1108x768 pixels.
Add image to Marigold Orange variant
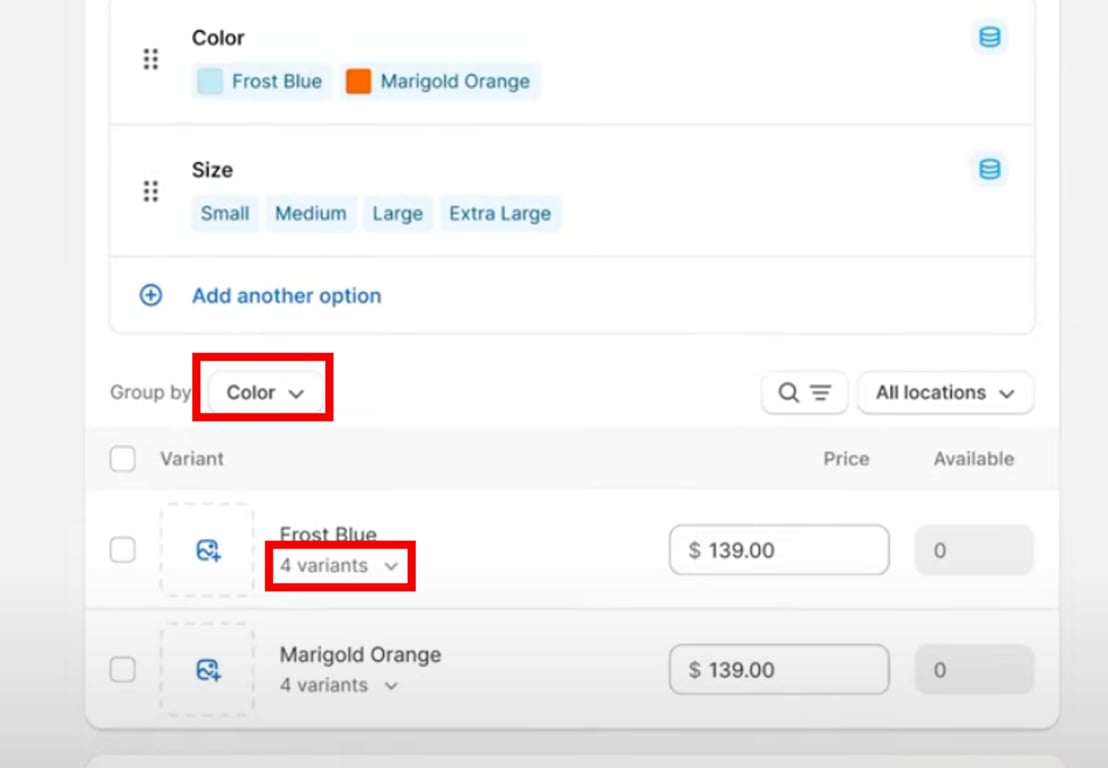tap(208, 670)
